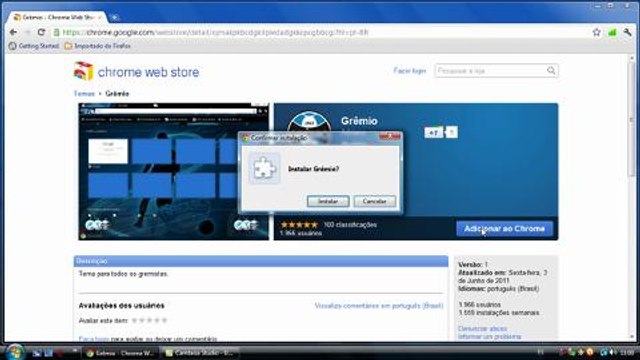The height and width of the screenshot is (360, 640).
Task: Open a new tab with plus button
Action: click(x=115, y=17)
